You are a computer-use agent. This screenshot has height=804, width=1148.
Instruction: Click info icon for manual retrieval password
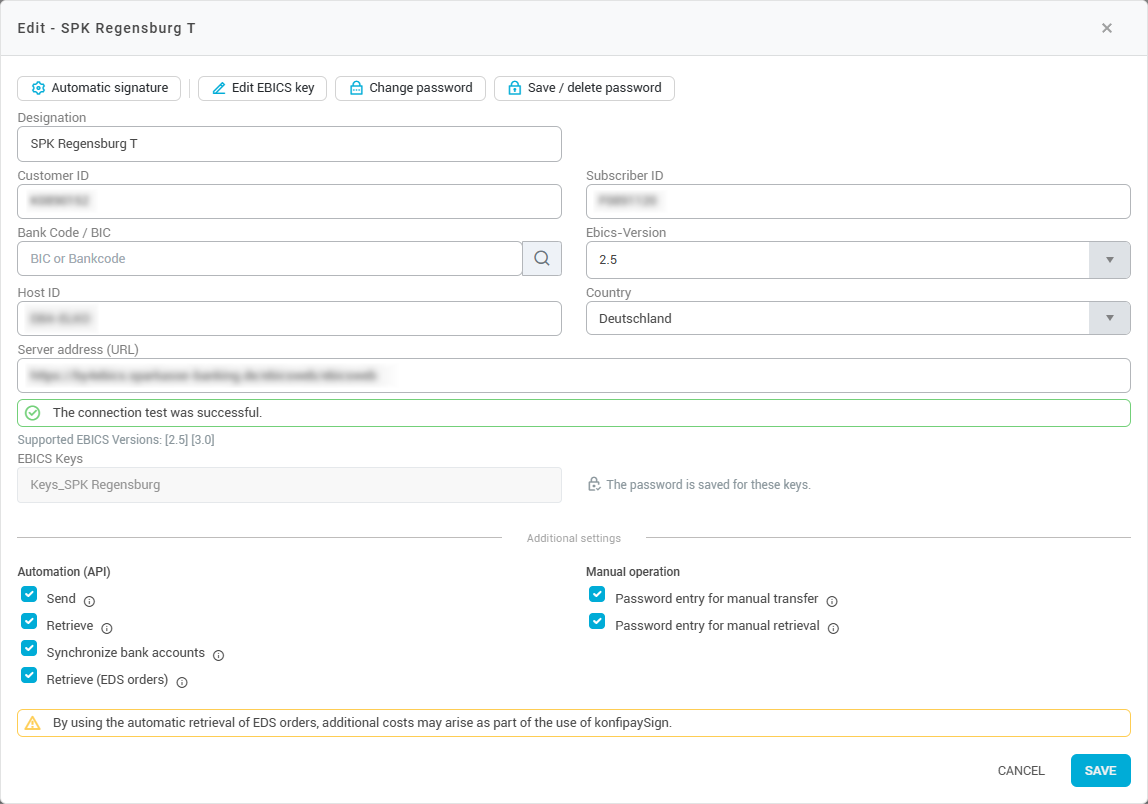833,628
